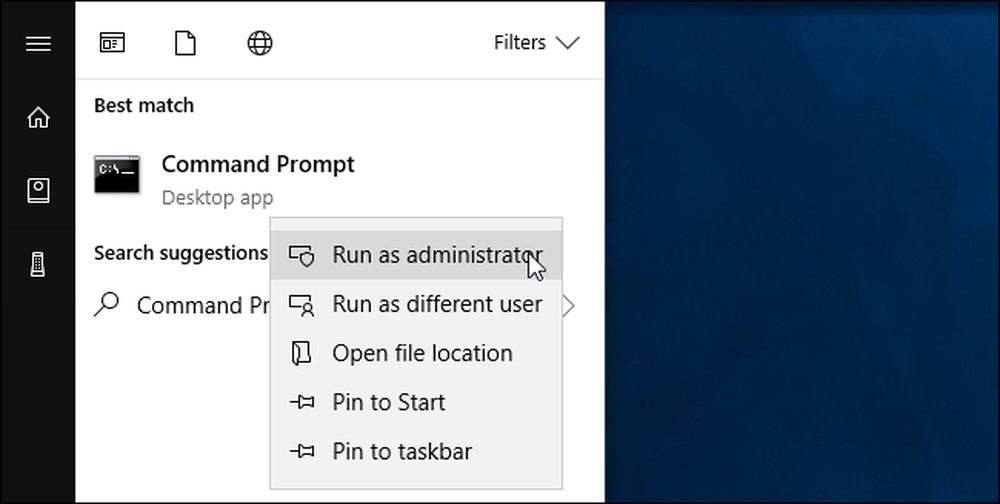Filter results by Documents icon
The width and height of the screenshot is (1000, 504).
pos(185,43)
